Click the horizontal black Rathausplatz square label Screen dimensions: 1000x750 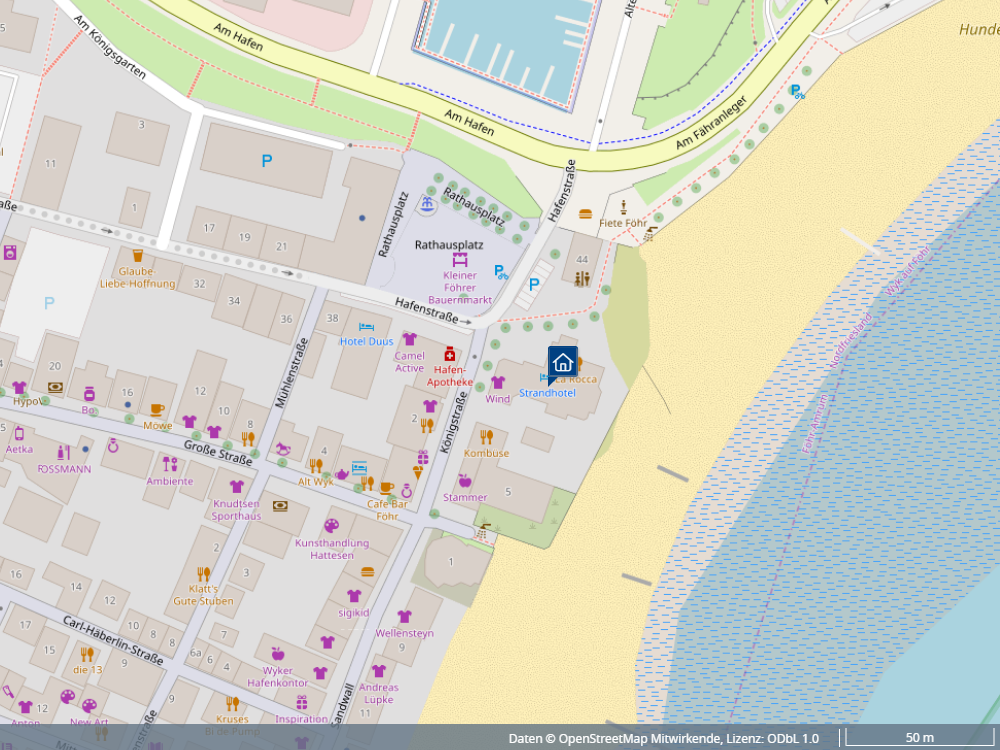point(449,245)
